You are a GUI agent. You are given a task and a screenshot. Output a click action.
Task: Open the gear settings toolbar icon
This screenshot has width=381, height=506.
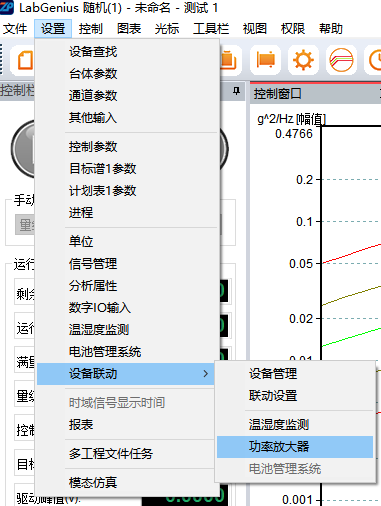[303, 60]
